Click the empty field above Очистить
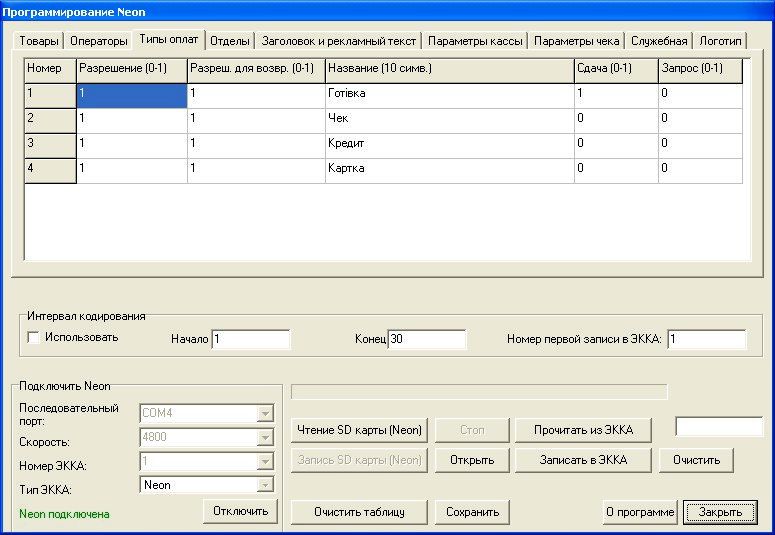Screen dimensions: 775x535 [x=719, y=427]
